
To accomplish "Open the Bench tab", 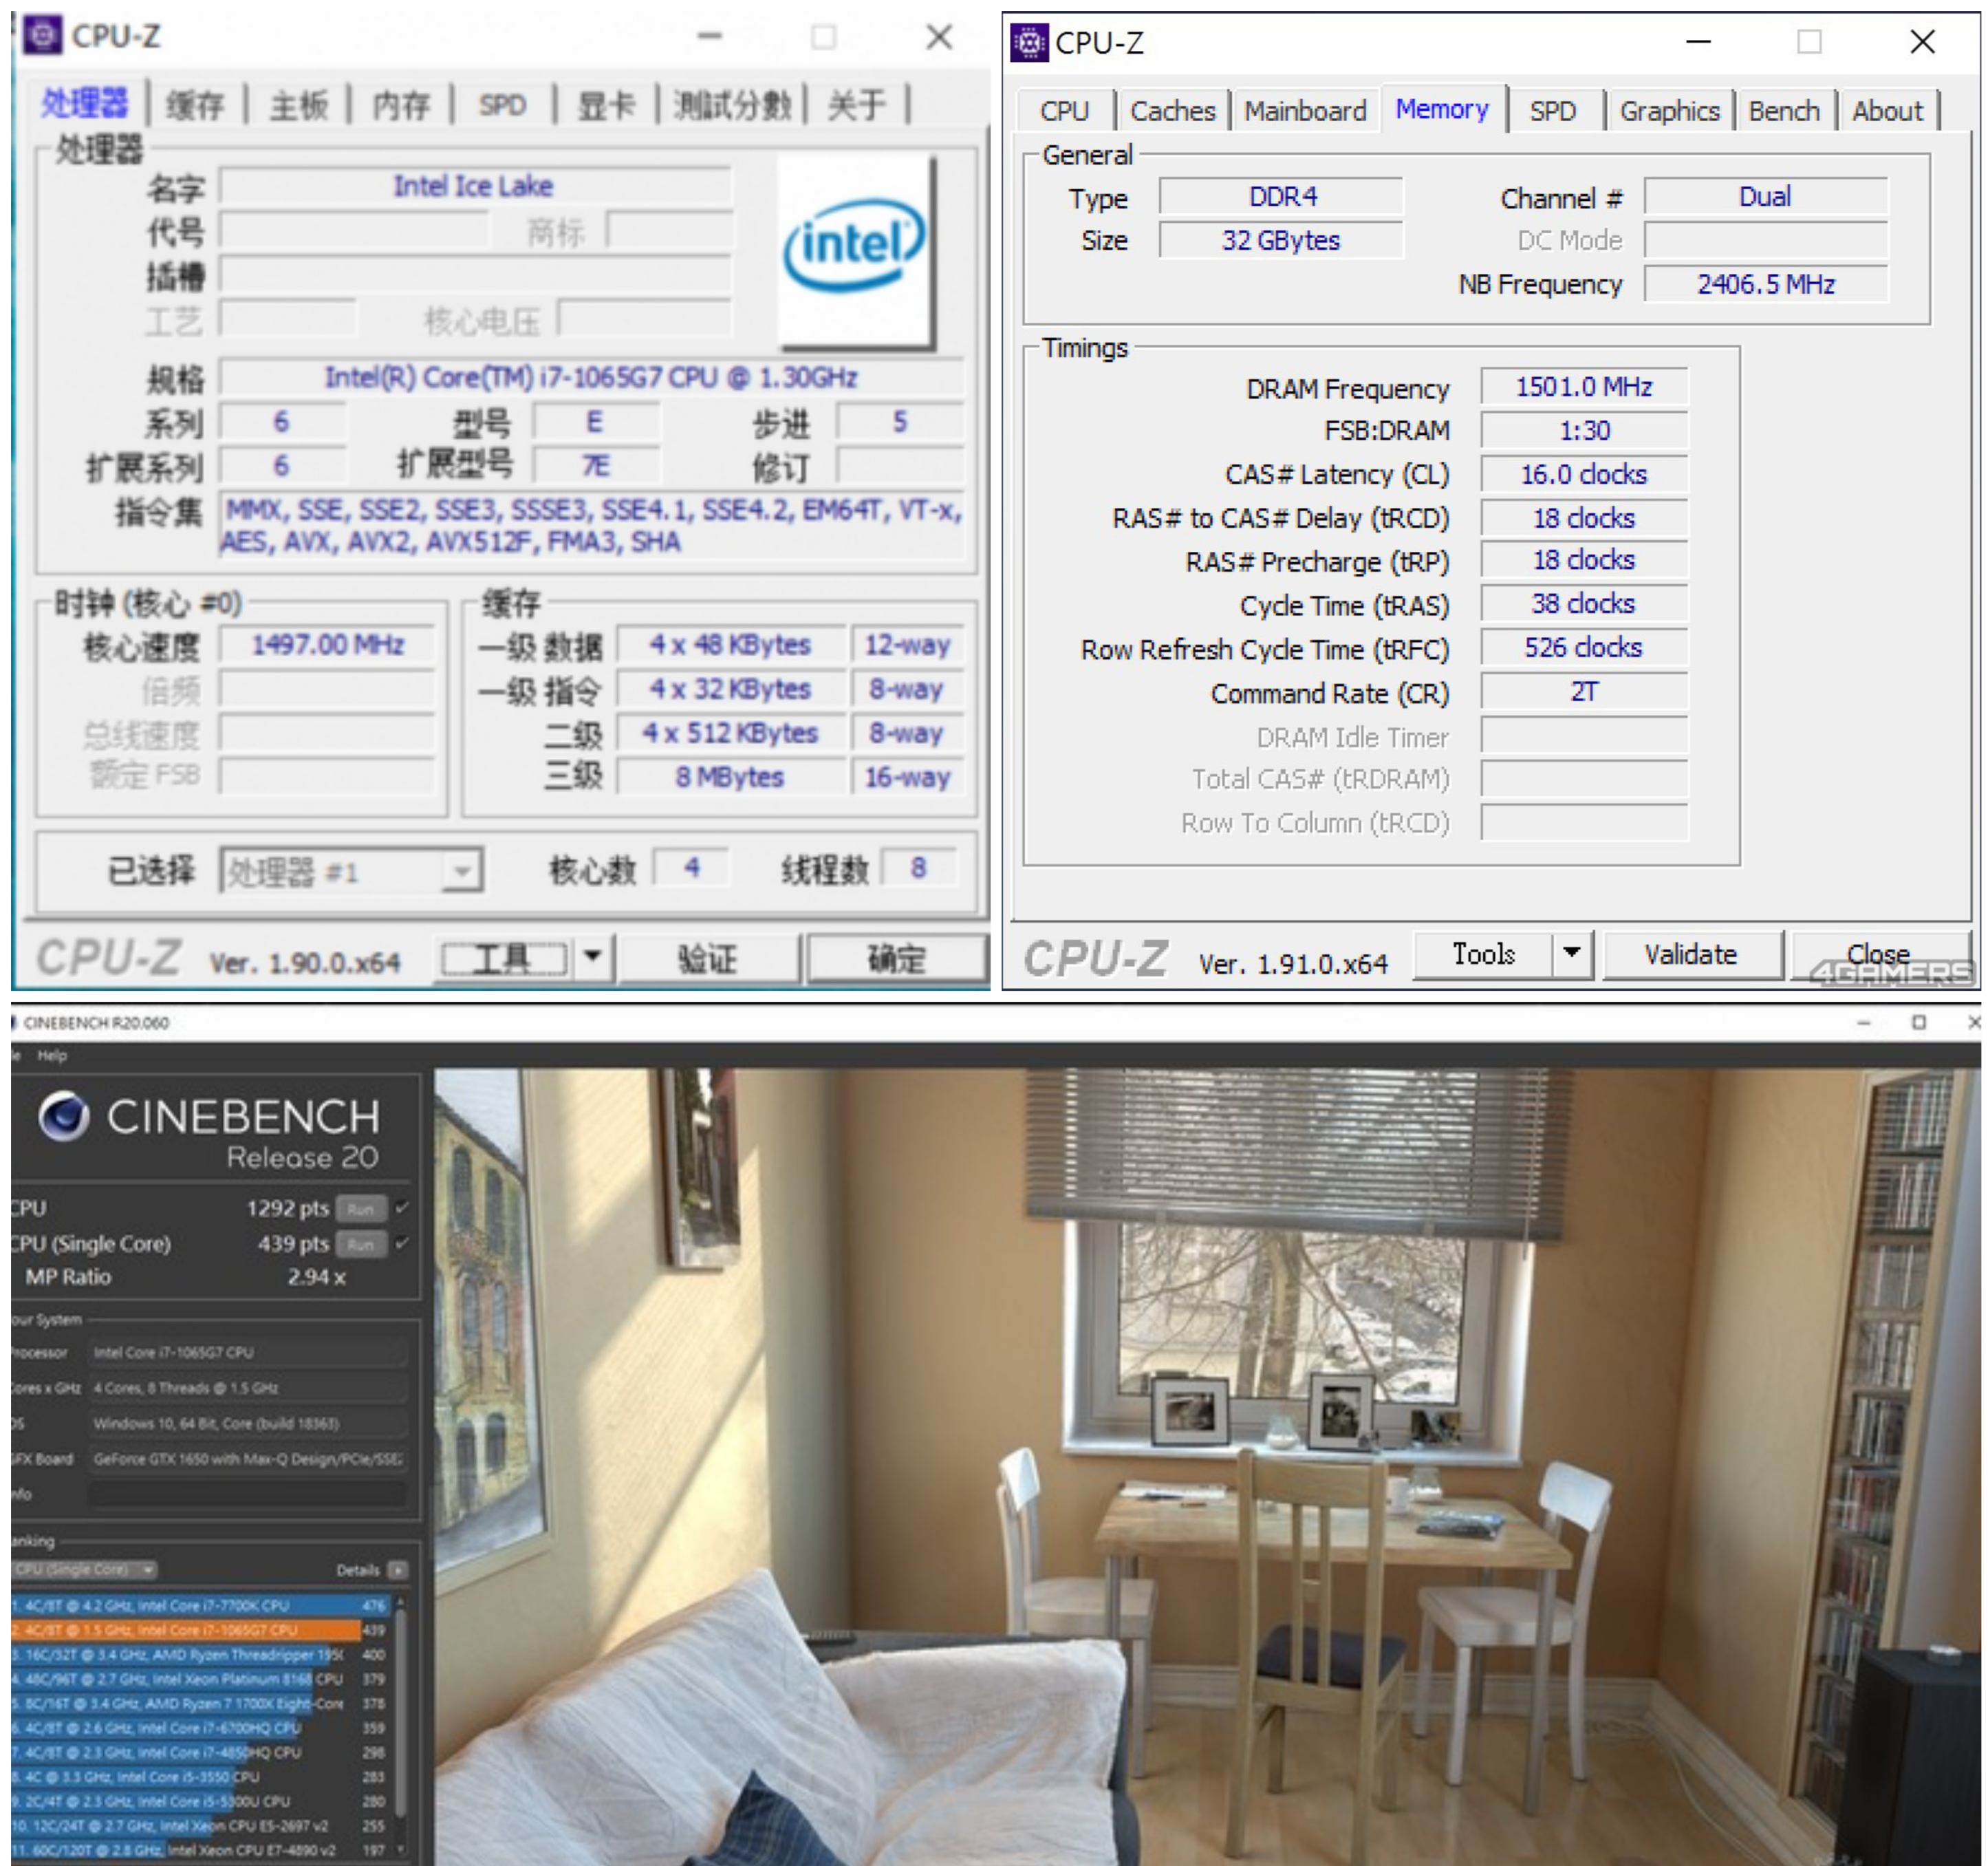I will (x=1784, y=110).
